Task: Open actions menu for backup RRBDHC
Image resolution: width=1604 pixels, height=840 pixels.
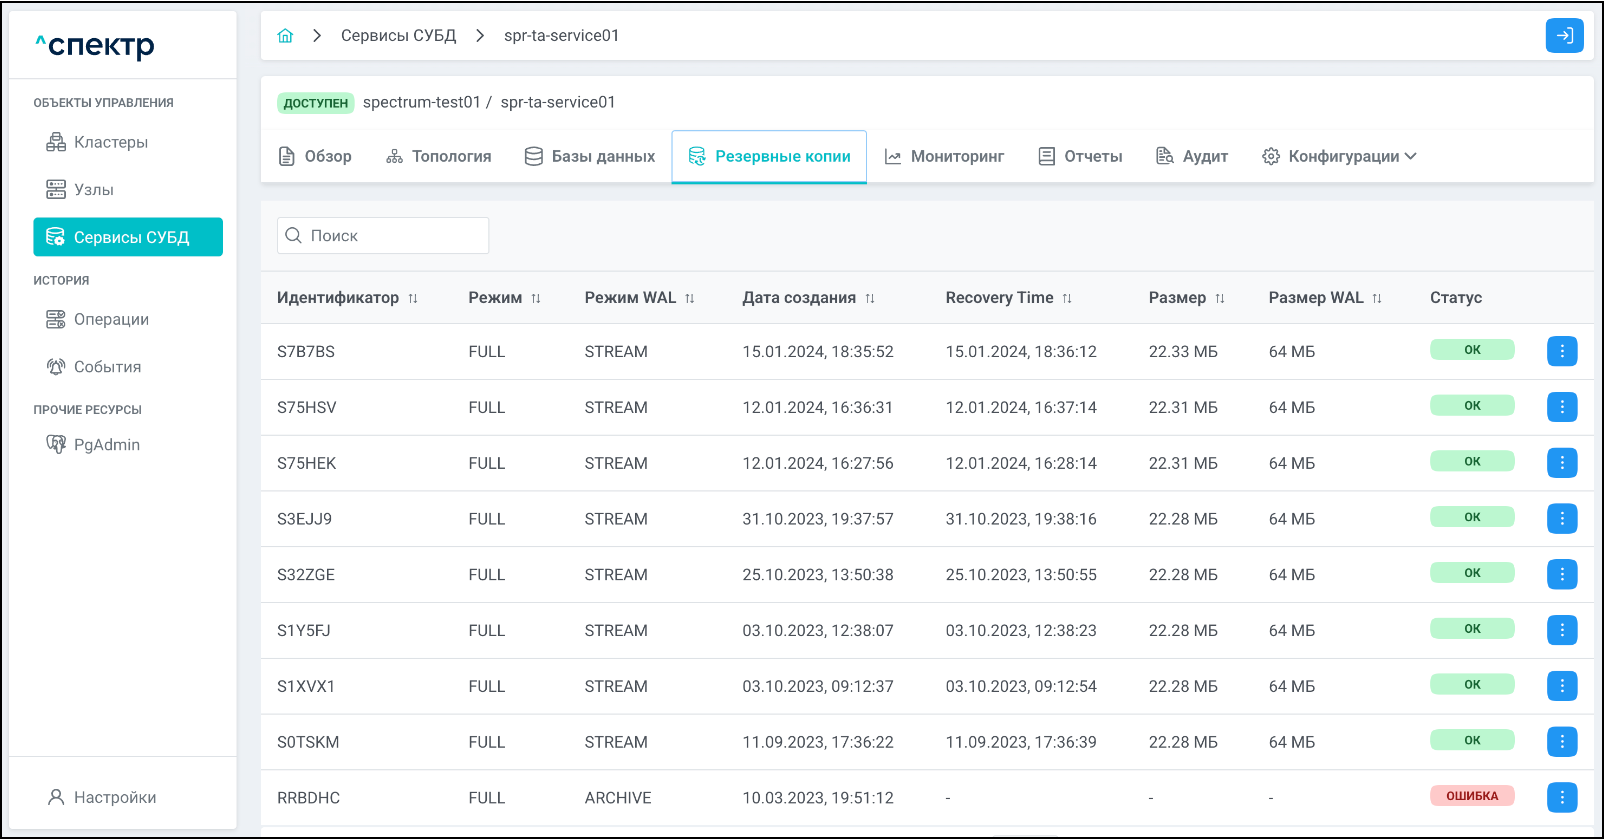Action: (1562, 797)
